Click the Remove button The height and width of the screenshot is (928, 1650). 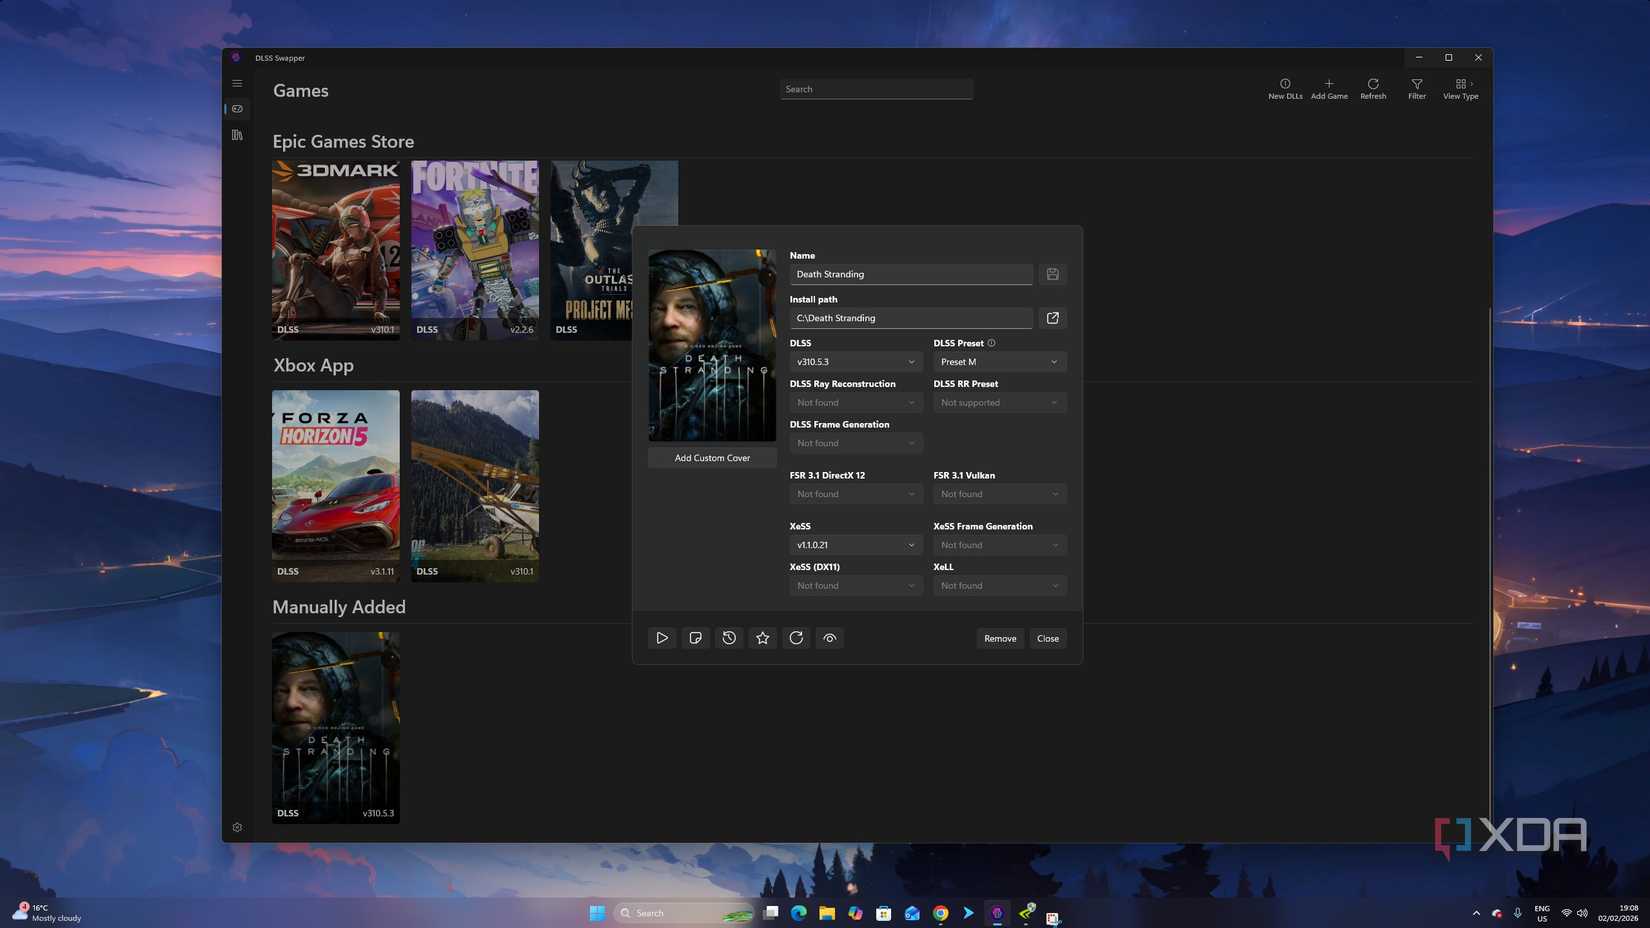[x=1000, y=638]
